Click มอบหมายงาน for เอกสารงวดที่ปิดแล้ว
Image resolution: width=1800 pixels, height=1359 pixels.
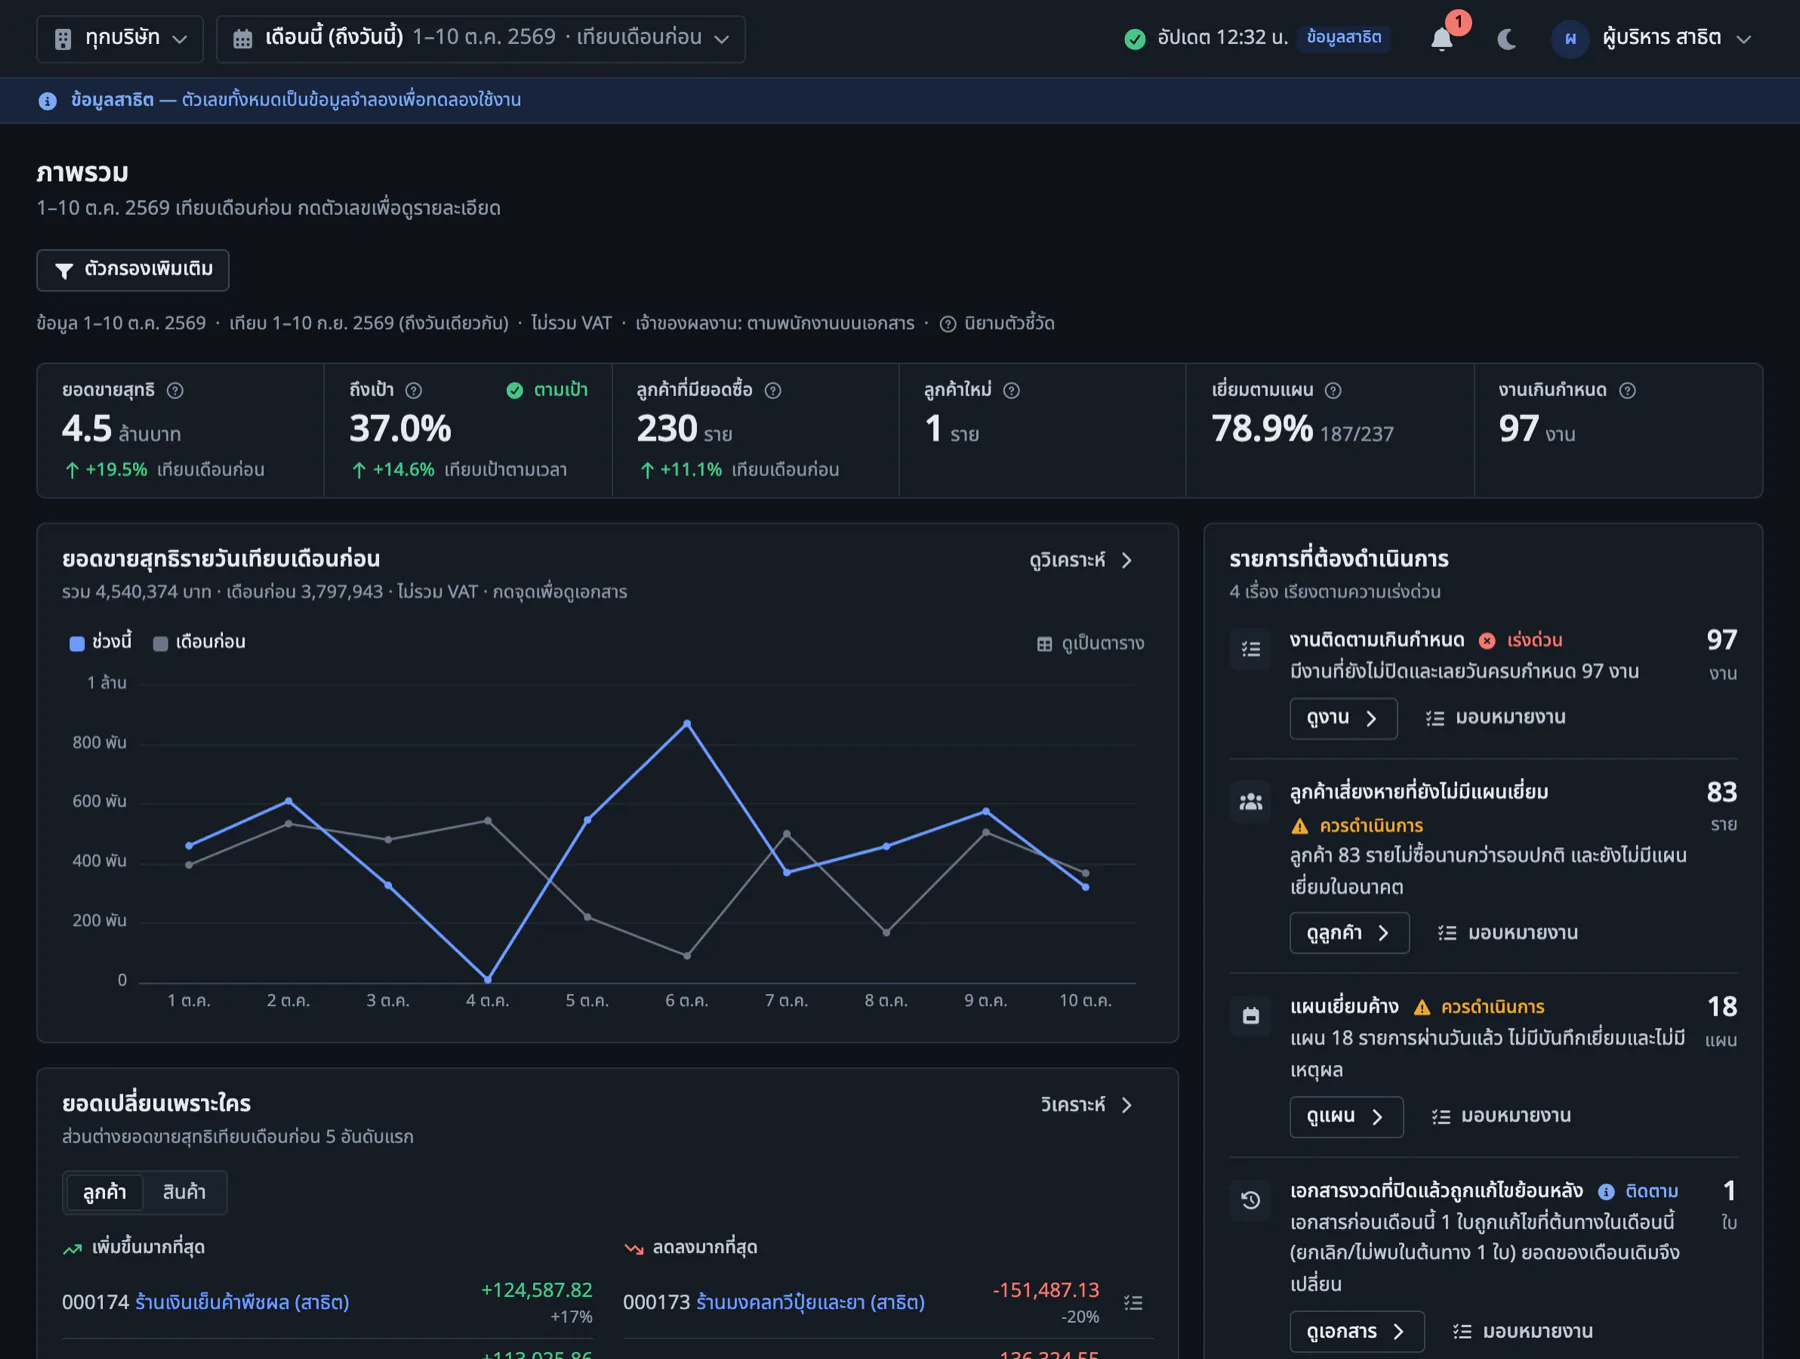coord(1523,1332)
